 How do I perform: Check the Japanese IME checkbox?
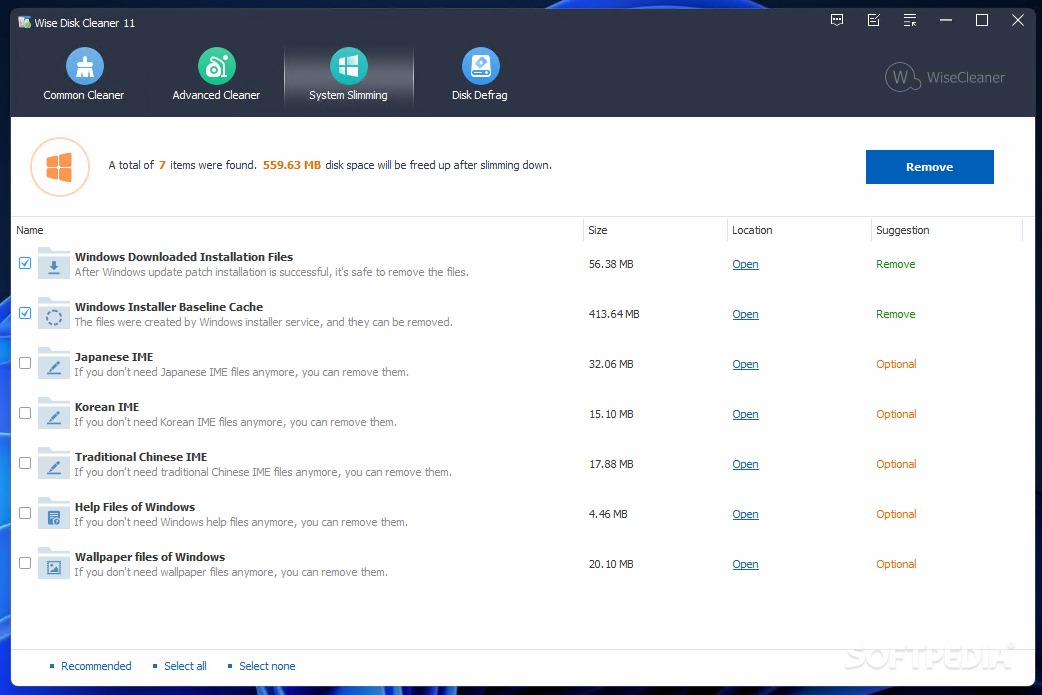25,363
